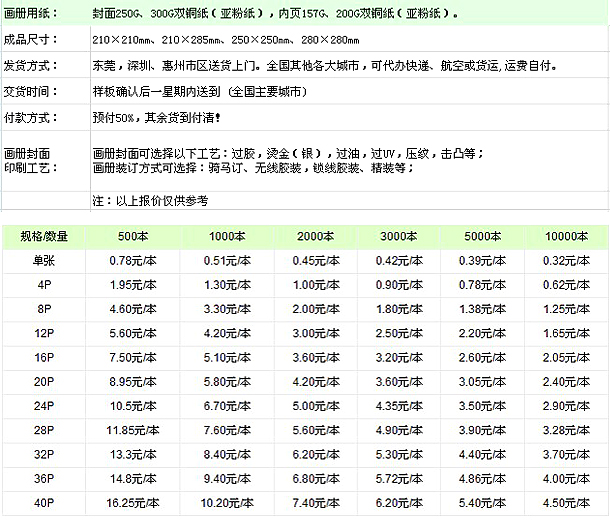The width and height of the screenshot is (610, 520).
Task: Click the 10000本 column header
Action: click(565, 235)
